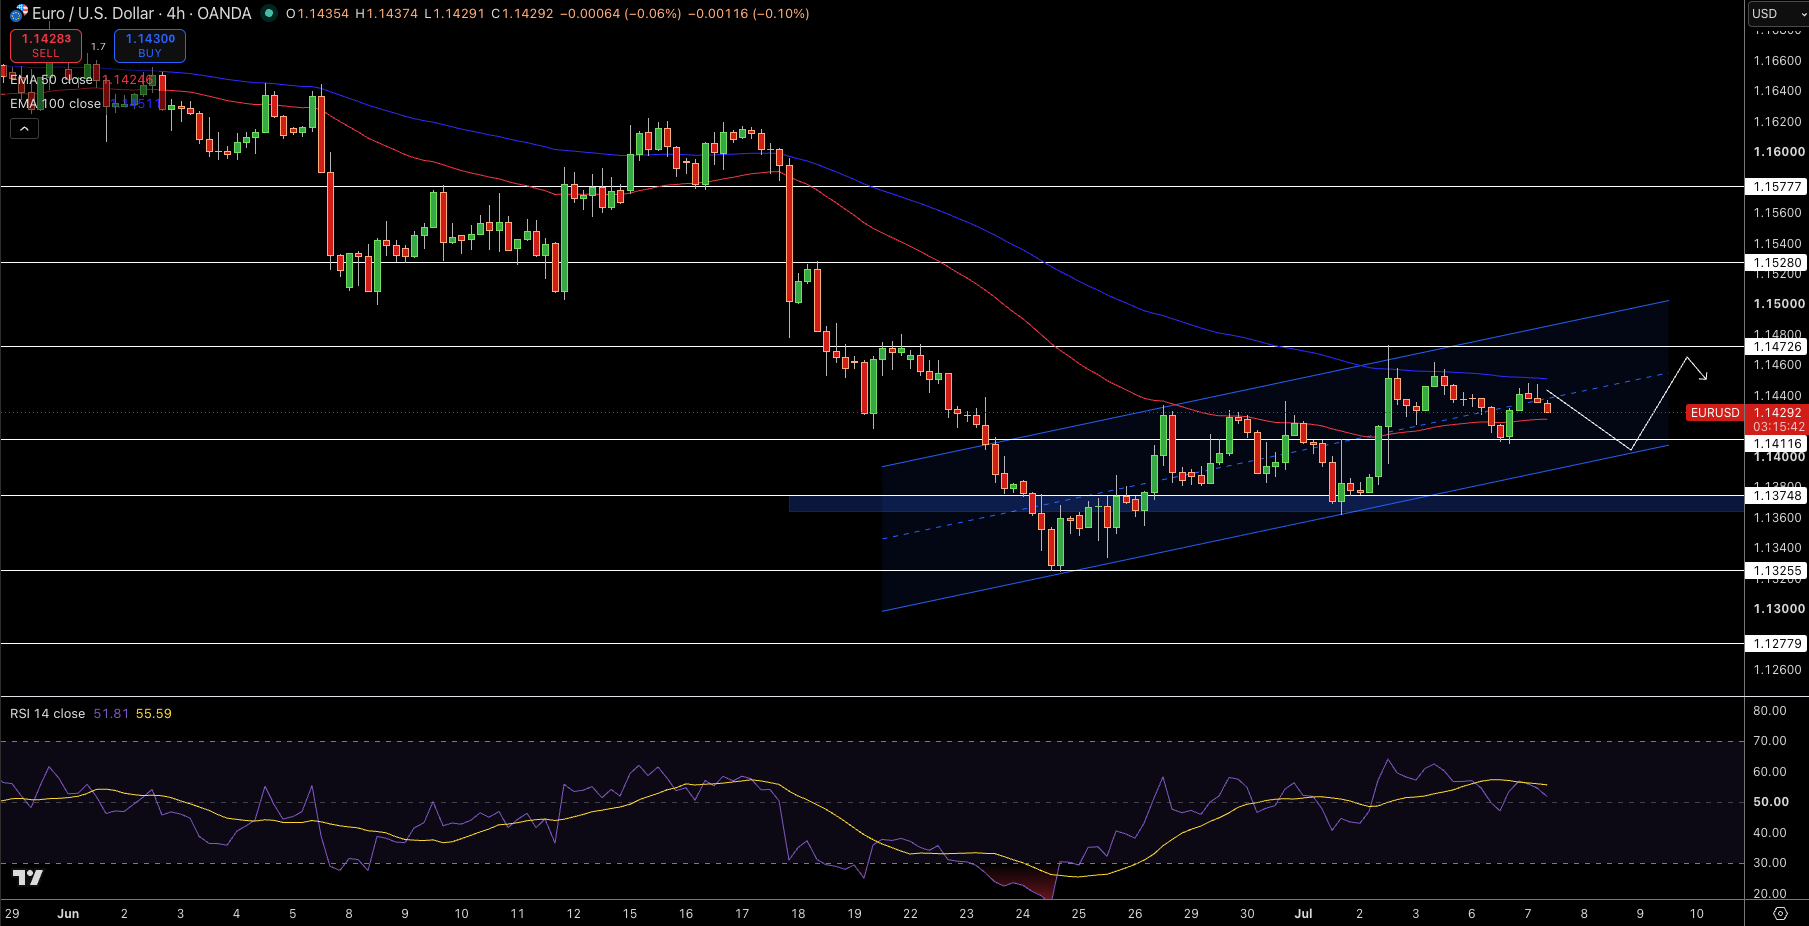Viewport: 1809px width, 926px height.
Task: Click the 1.13255 price level label
Action: (1777, 571)
